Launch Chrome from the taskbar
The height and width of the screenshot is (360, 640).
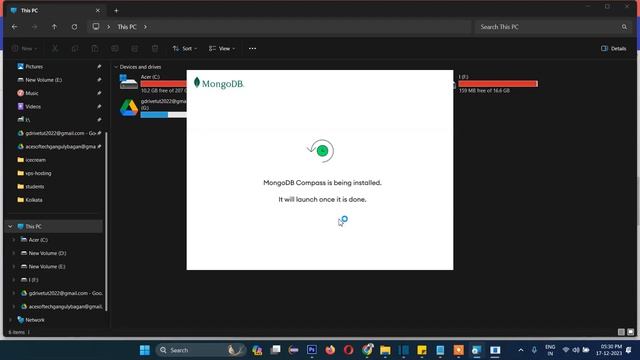(x=367, y=350)
